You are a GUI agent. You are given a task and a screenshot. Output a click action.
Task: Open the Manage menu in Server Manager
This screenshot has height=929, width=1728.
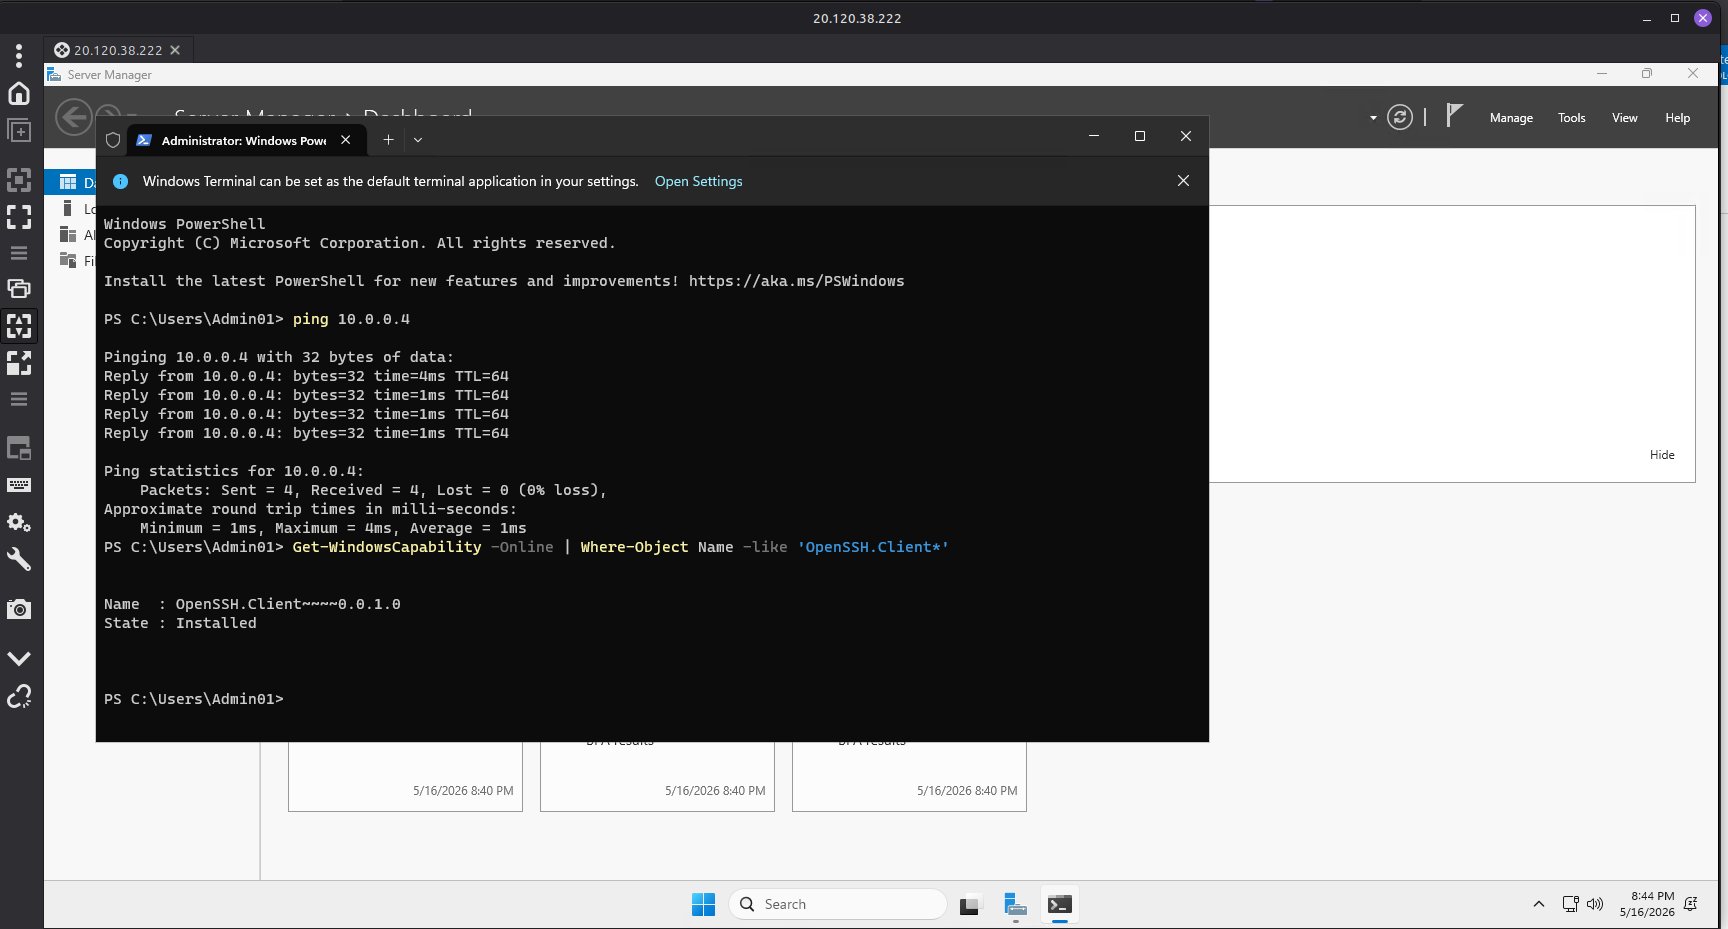click(1511, 118)
